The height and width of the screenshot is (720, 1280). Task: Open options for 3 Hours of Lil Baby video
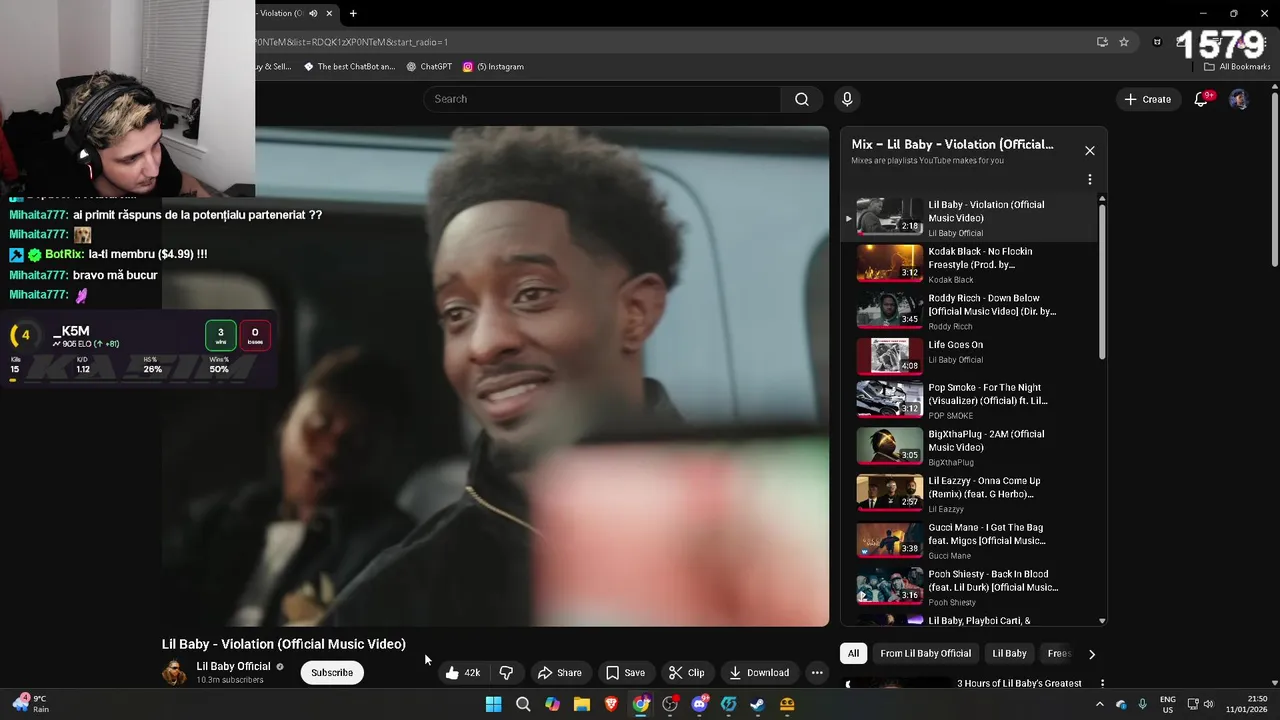(1102, 684)
